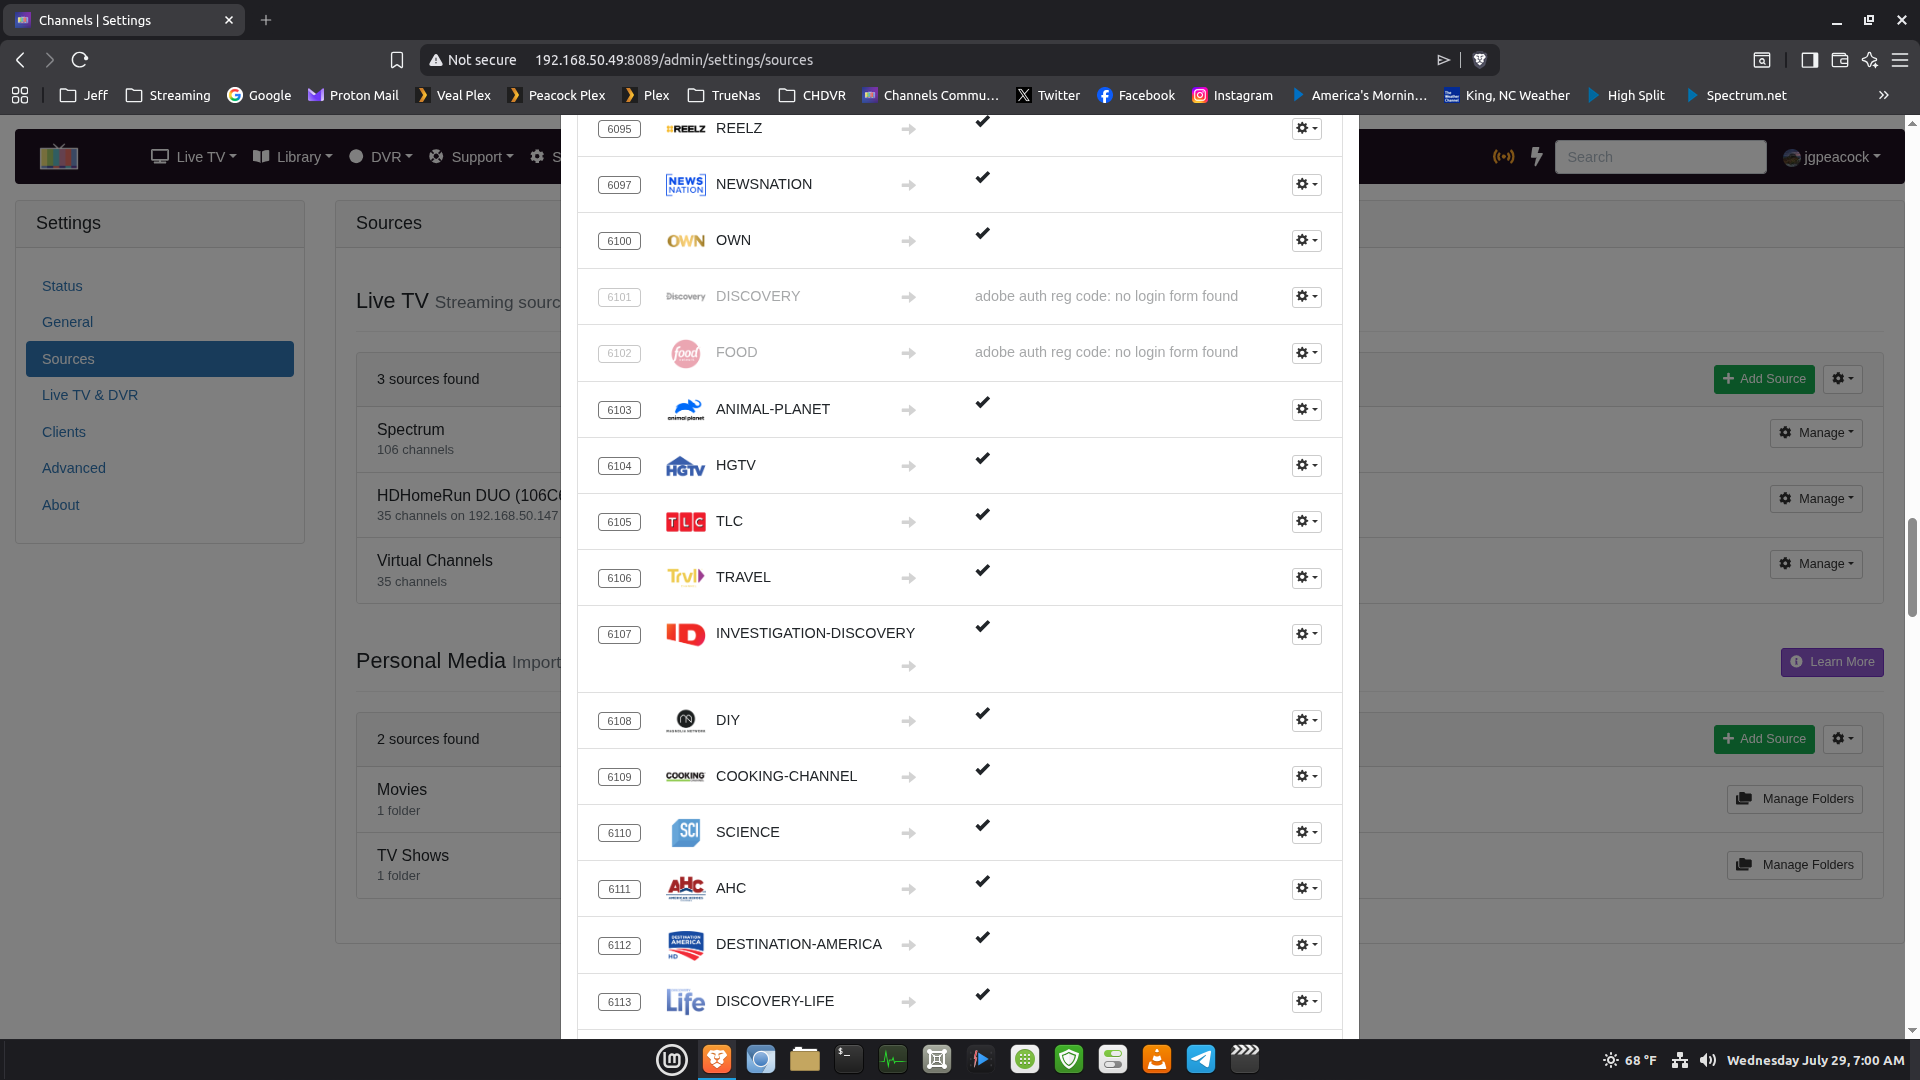Image resolution: width=1920 pixels, height=1080 pixels.
Task: Open the gear dropdown for FOOD
Action: pyautogui.click(x=1306, y=353)
